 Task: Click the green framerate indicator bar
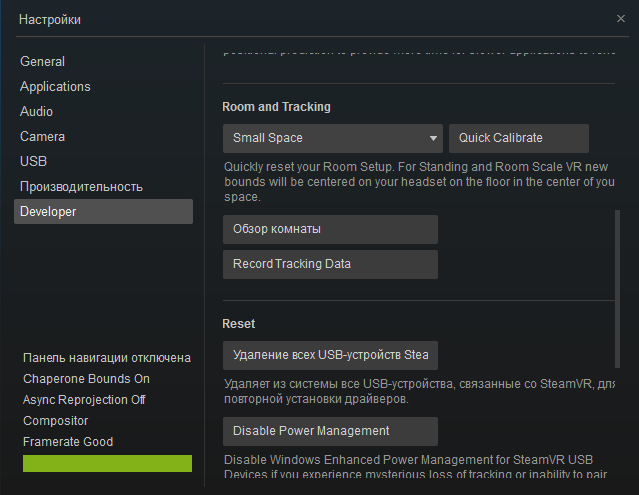coord(107,463)
